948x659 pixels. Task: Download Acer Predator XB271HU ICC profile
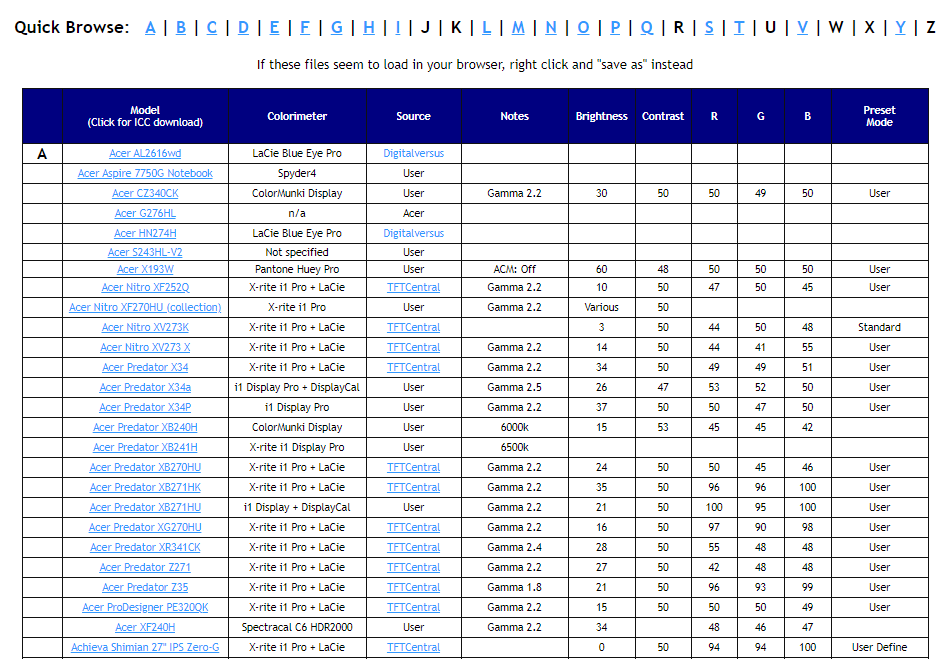click(x=145, y=507)
